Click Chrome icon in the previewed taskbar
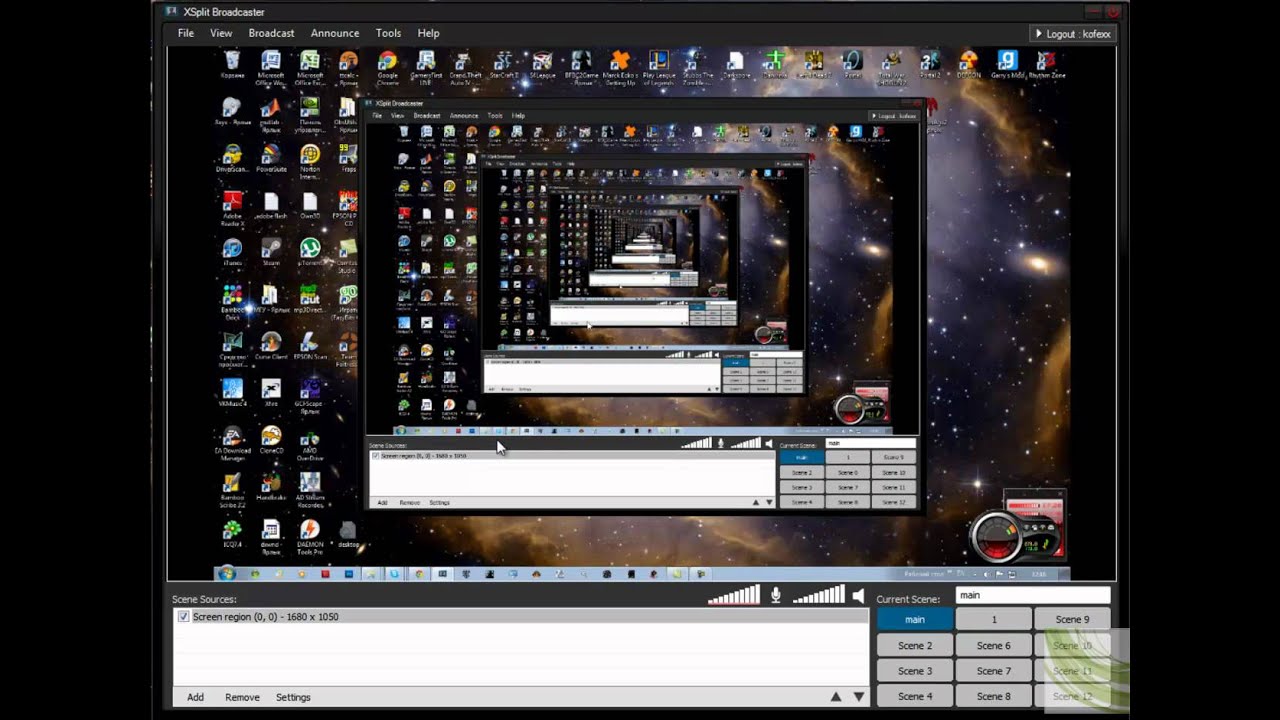Image resolution: width=1280 pixels, height=720 pixels. [x=419, y=574]
